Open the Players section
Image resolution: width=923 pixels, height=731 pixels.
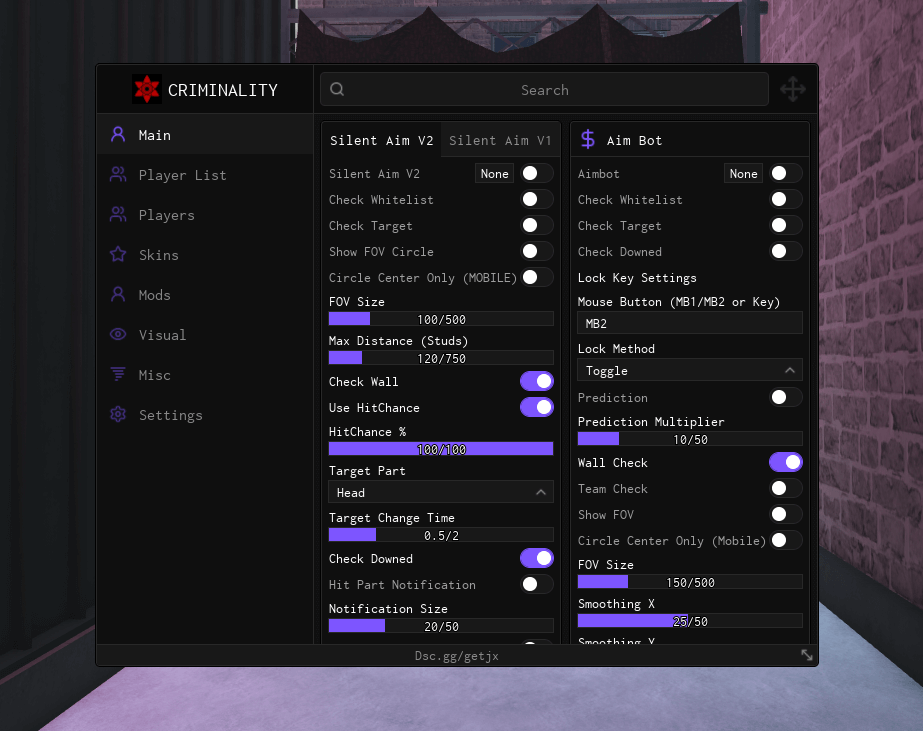coord(205,215)
